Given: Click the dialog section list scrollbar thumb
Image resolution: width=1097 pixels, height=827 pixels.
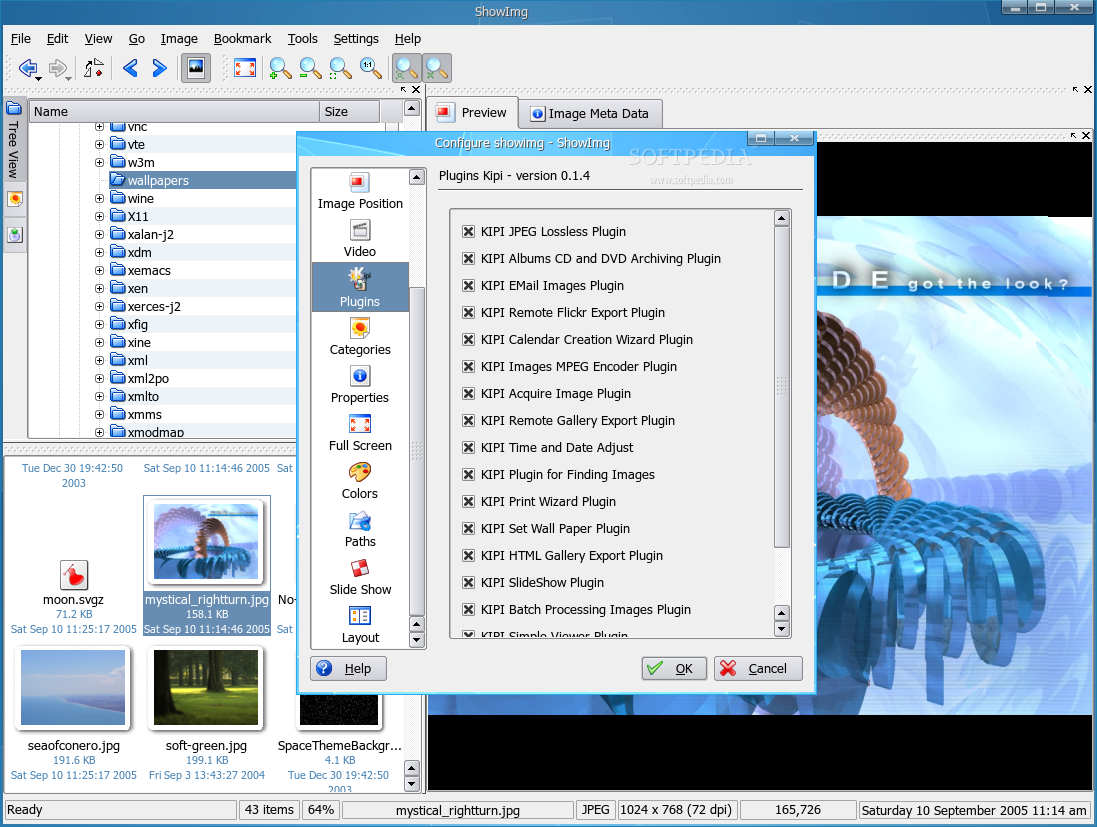Looking at the screenshot, I should (x=416, y=451).
